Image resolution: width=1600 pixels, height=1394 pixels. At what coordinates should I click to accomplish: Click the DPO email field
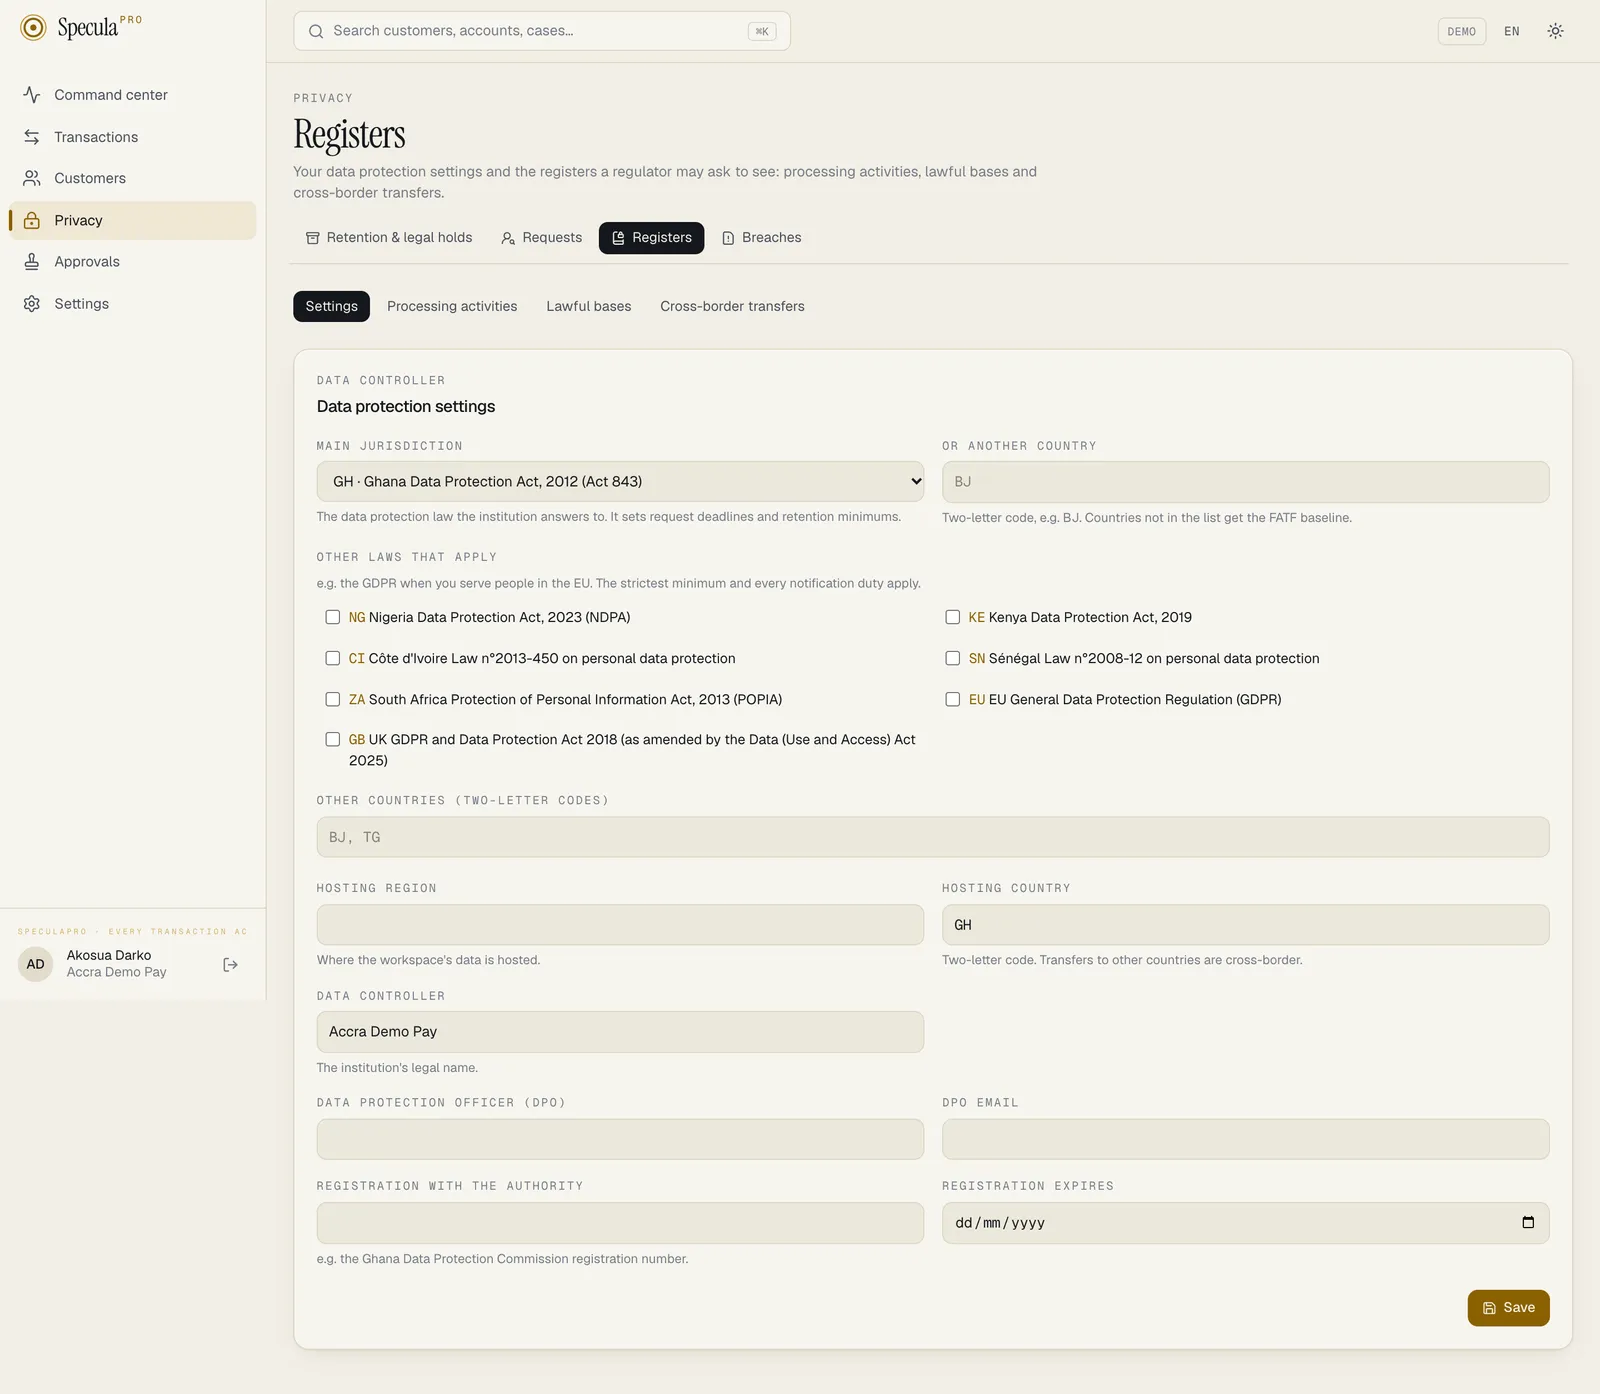click(1245, 1139)
